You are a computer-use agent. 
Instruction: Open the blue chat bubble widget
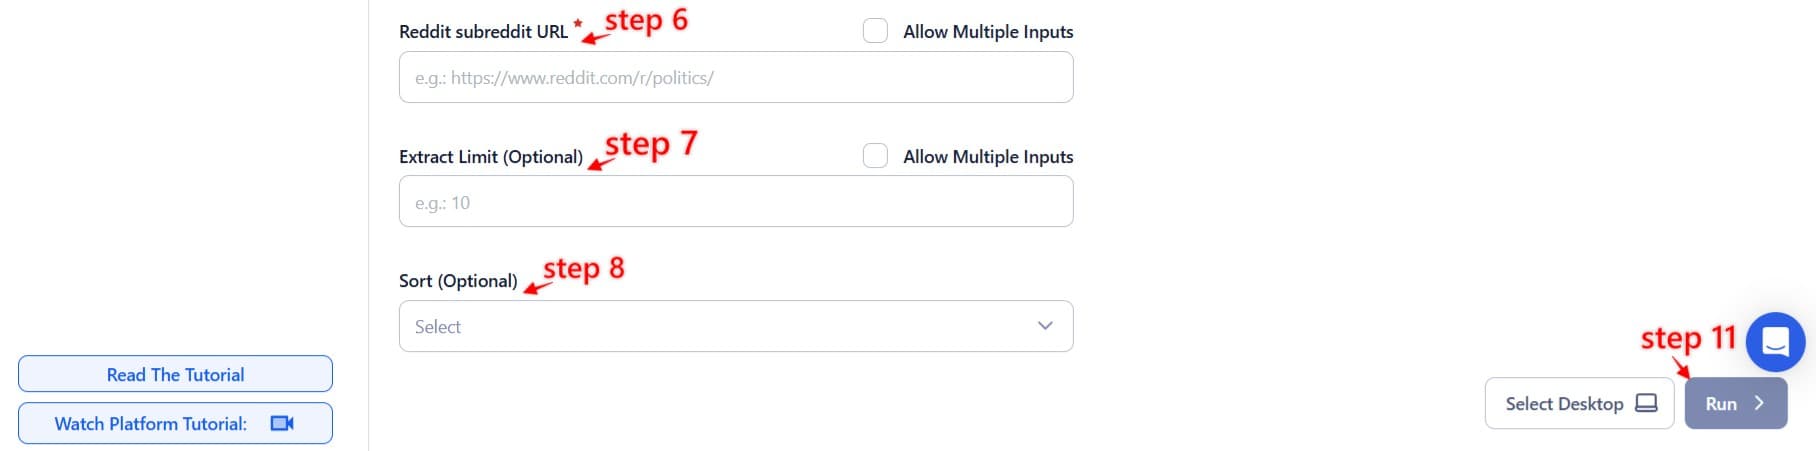[1775, 342]
